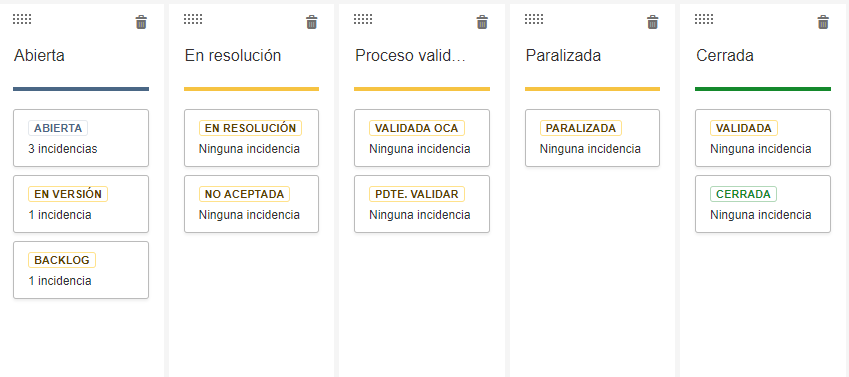Click drag grip icon on Cerrada column
The height and width of the screenshot is (377, 849).
tap(704, 19)
